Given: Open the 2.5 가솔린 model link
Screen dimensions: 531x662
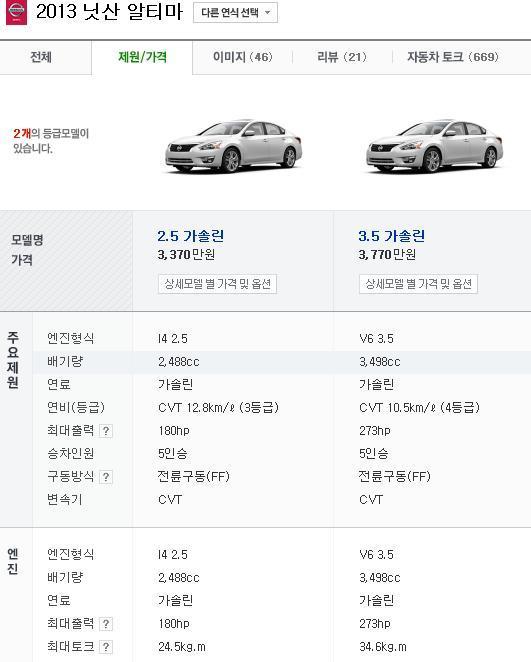Looking at the screenshot, I should (x=190, y=236).
